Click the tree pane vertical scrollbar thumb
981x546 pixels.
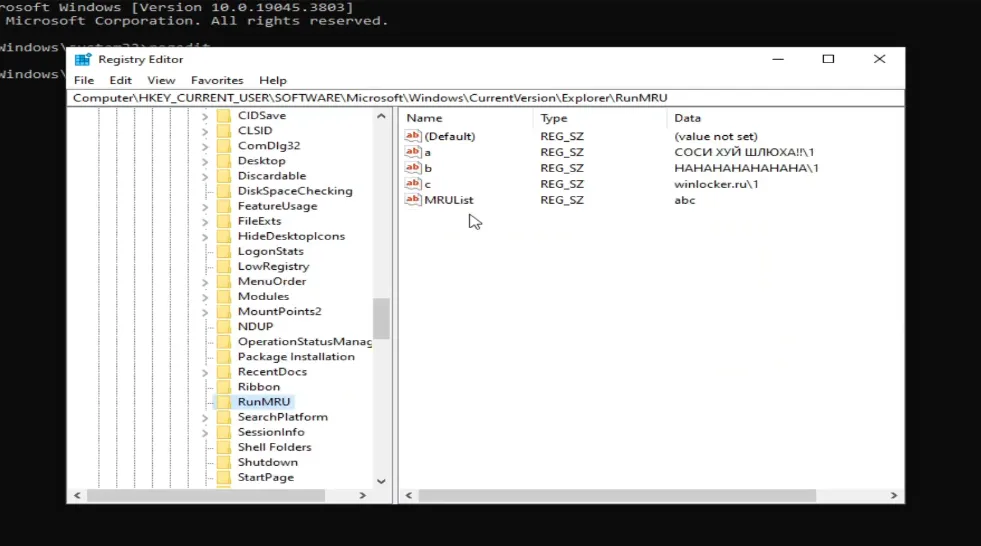tap(381, 318)
